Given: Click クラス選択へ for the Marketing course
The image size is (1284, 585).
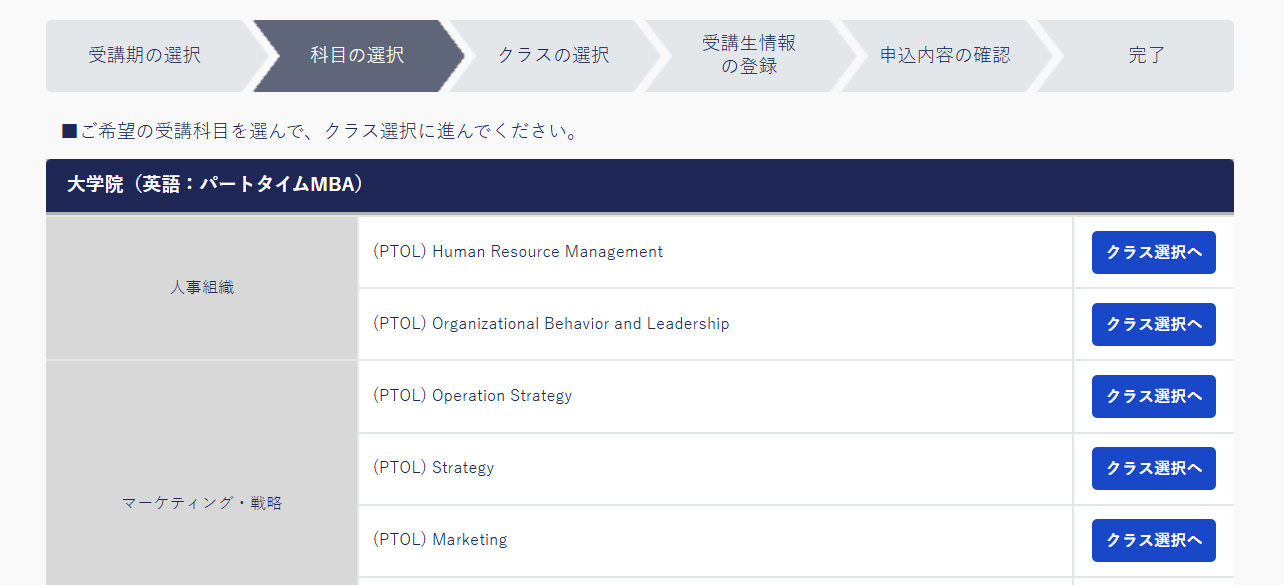Looking at the screenshot, I should tap(1154, 540).
